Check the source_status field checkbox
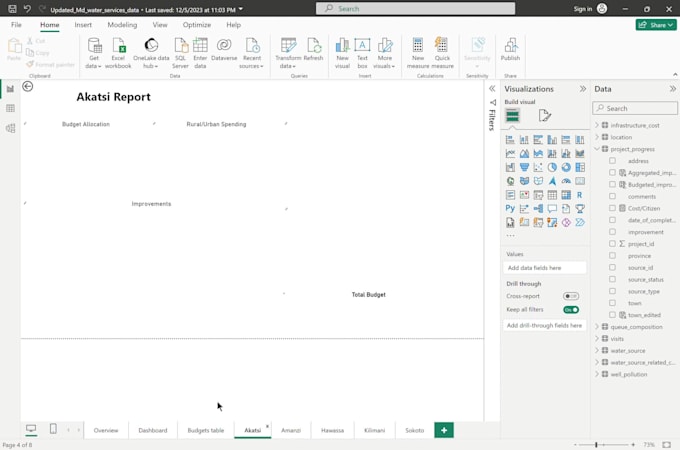The image size is (680, 450). 612,280
